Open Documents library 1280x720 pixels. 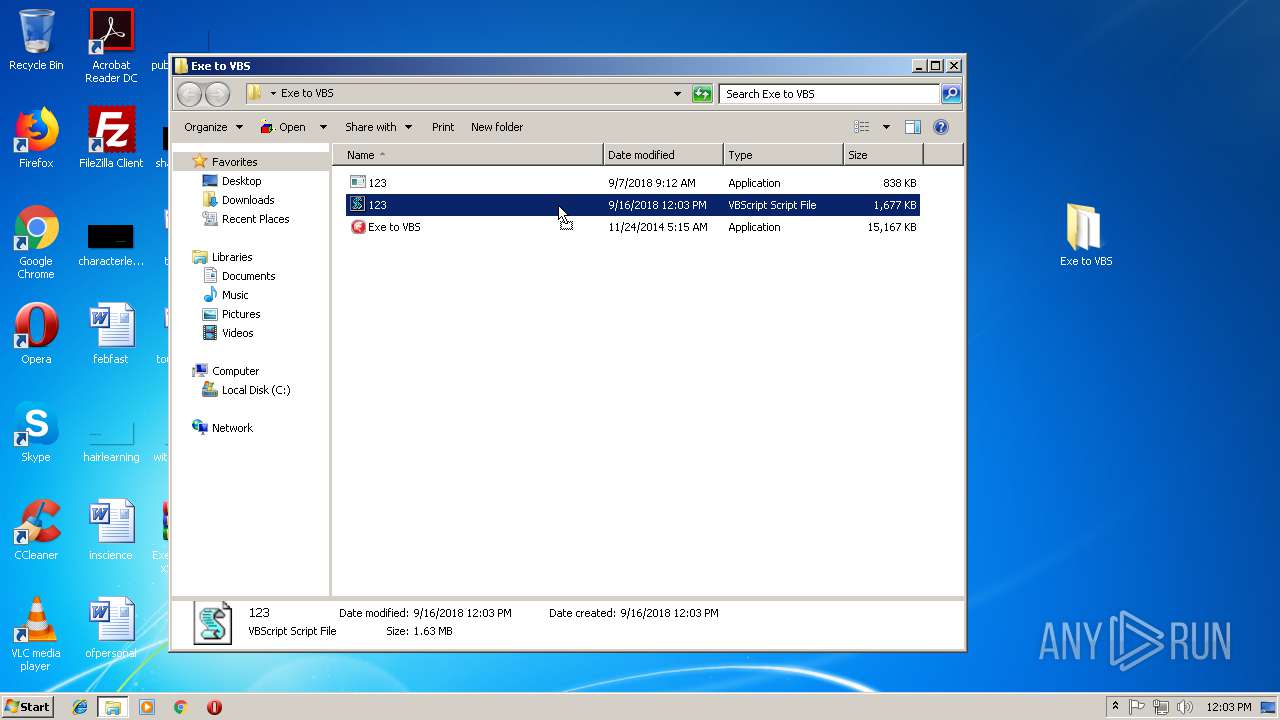click(x=248, y=276)
